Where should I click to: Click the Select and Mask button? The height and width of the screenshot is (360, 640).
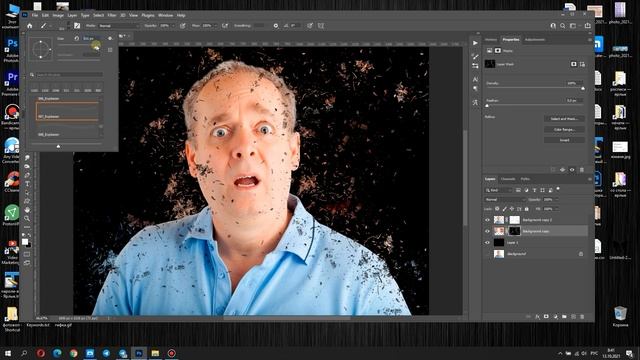[x=564, y=119]
